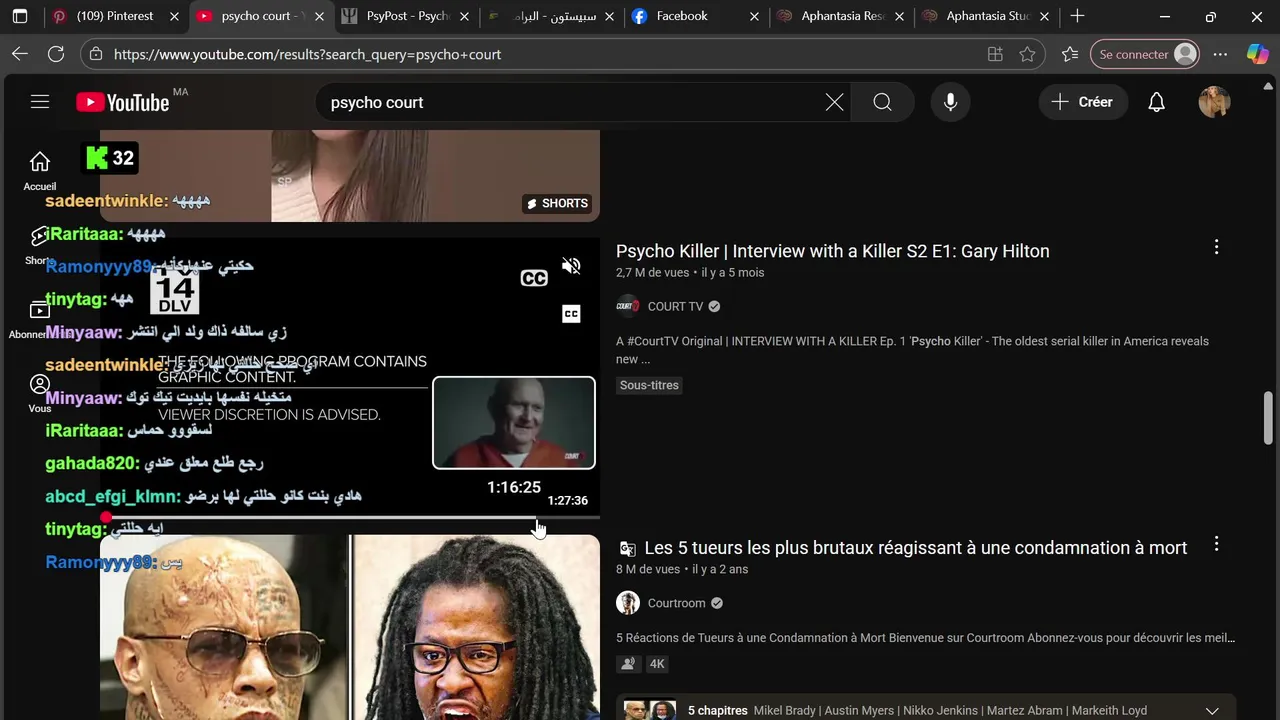Click the '2,7 M de vues' metadata text
The image size is (1280, 720).
tap(653, 272)
